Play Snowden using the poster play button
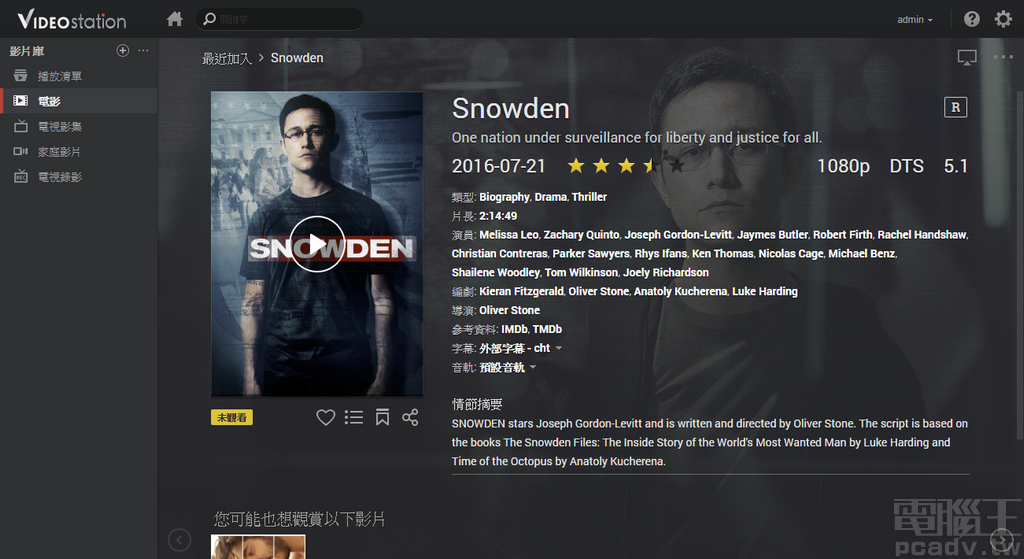The width and height of the screenshot is (1024, 559). [x=317, y=244]
